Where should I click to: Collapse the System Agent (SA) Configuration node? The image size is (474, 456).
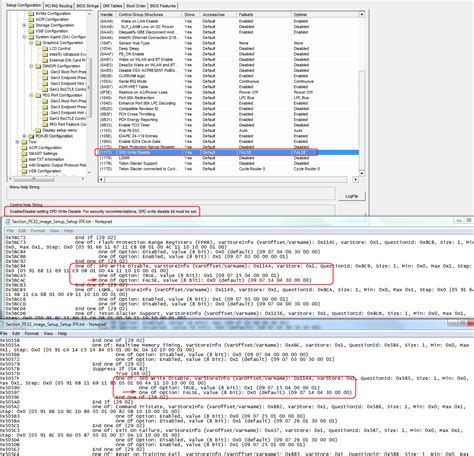[24, 37]
